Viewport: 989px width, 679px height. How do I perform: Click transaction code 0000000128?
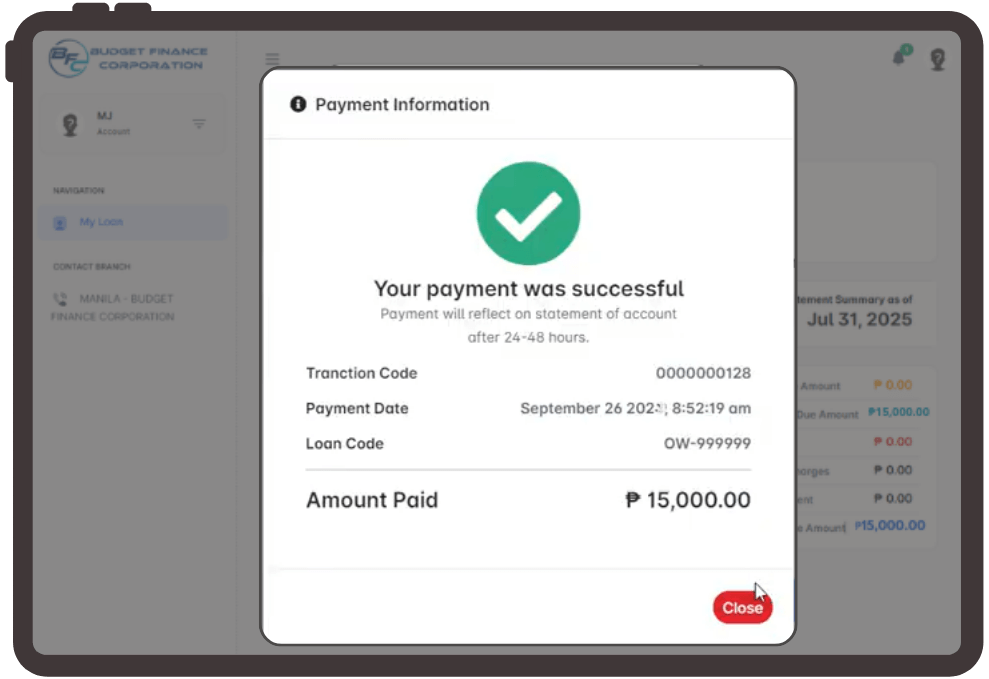point(703,373)
